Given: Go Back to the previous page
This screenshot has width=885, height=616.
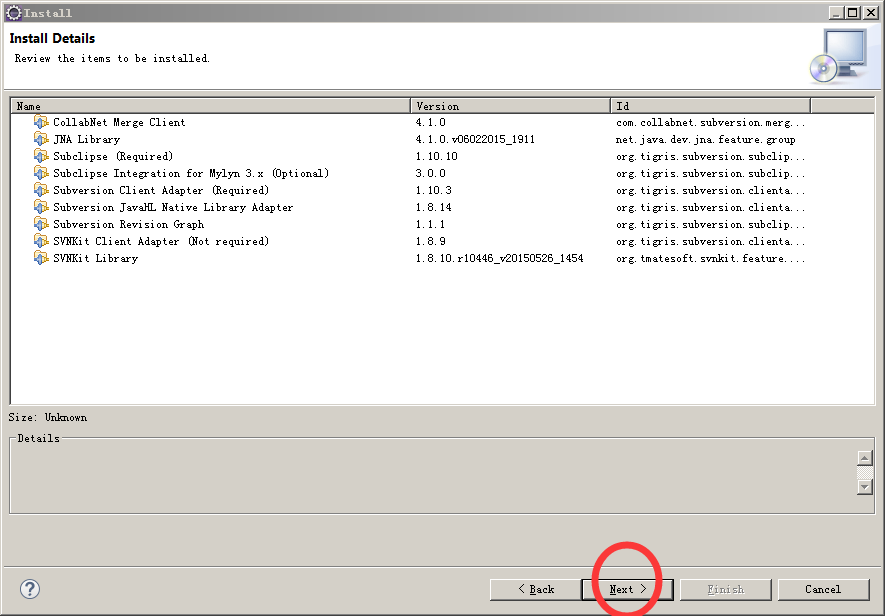Looking at the screenshot, I should click(x=536, y=589).
